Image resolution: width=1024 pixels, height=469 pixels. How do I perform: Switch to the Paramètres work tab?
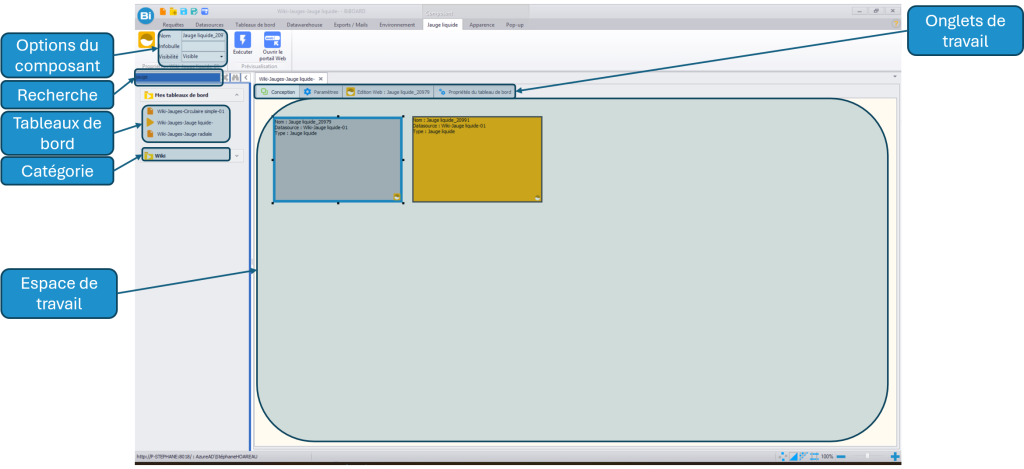(x=321, y=92)
